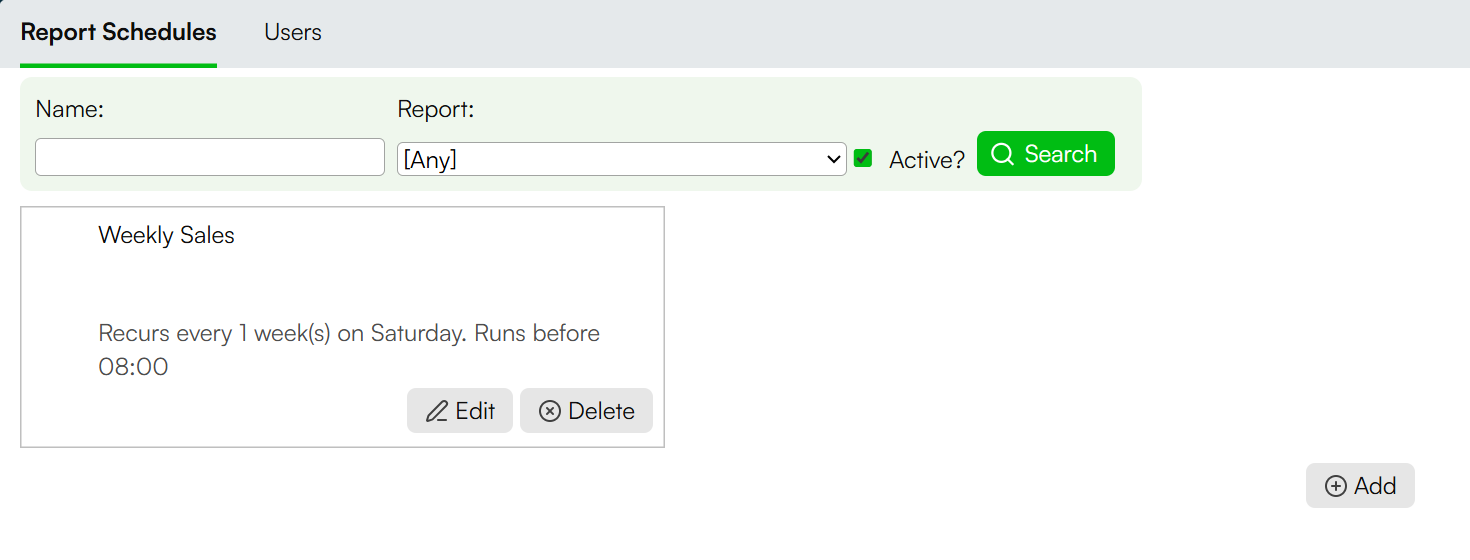Screen dimensions: 1470x560
Task: Delete the Weekly Sales schedule
Action: [x=586, y=410]
